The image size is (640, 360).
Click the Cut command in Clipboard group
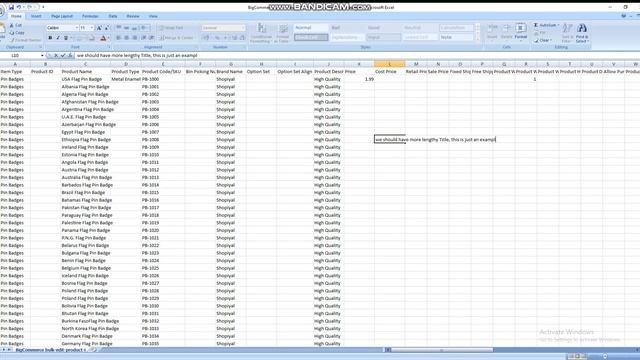16,25
